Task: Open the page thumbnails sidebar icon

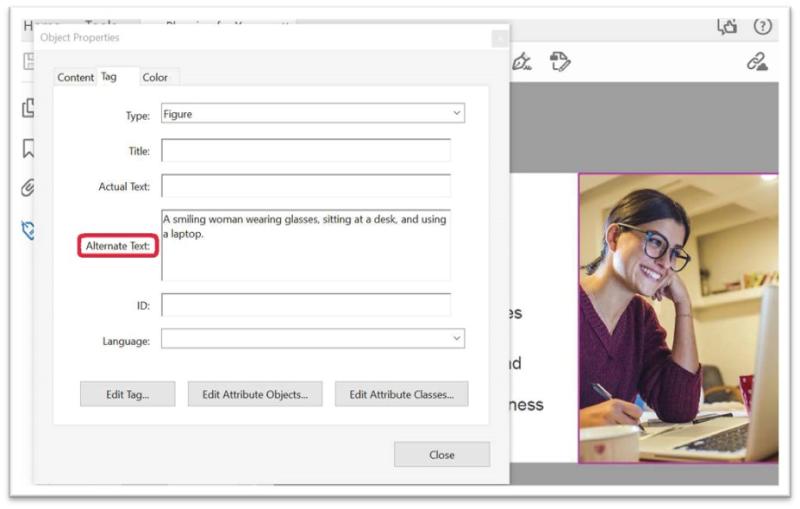Action: point(29,108)
